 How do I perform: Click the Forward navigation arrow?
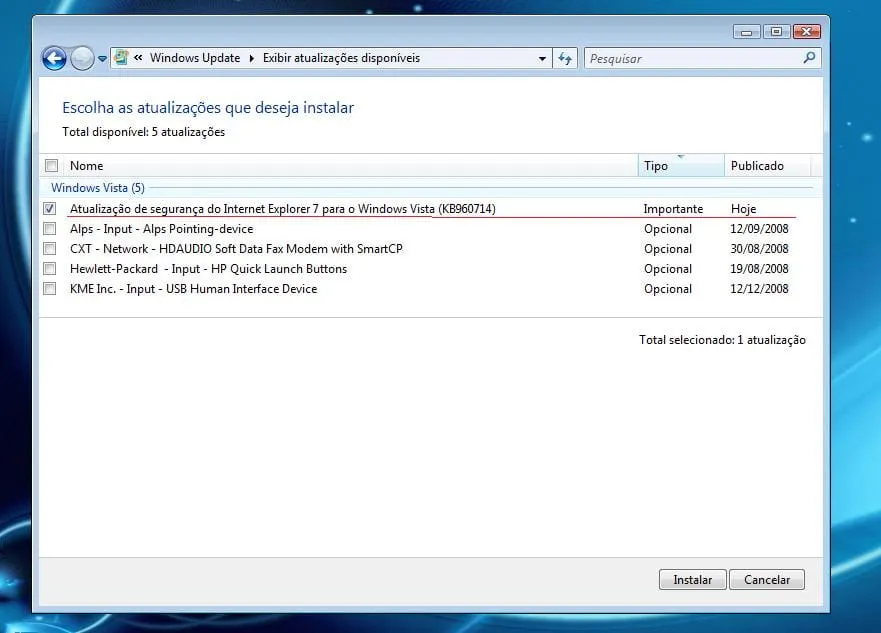[82, 59]
